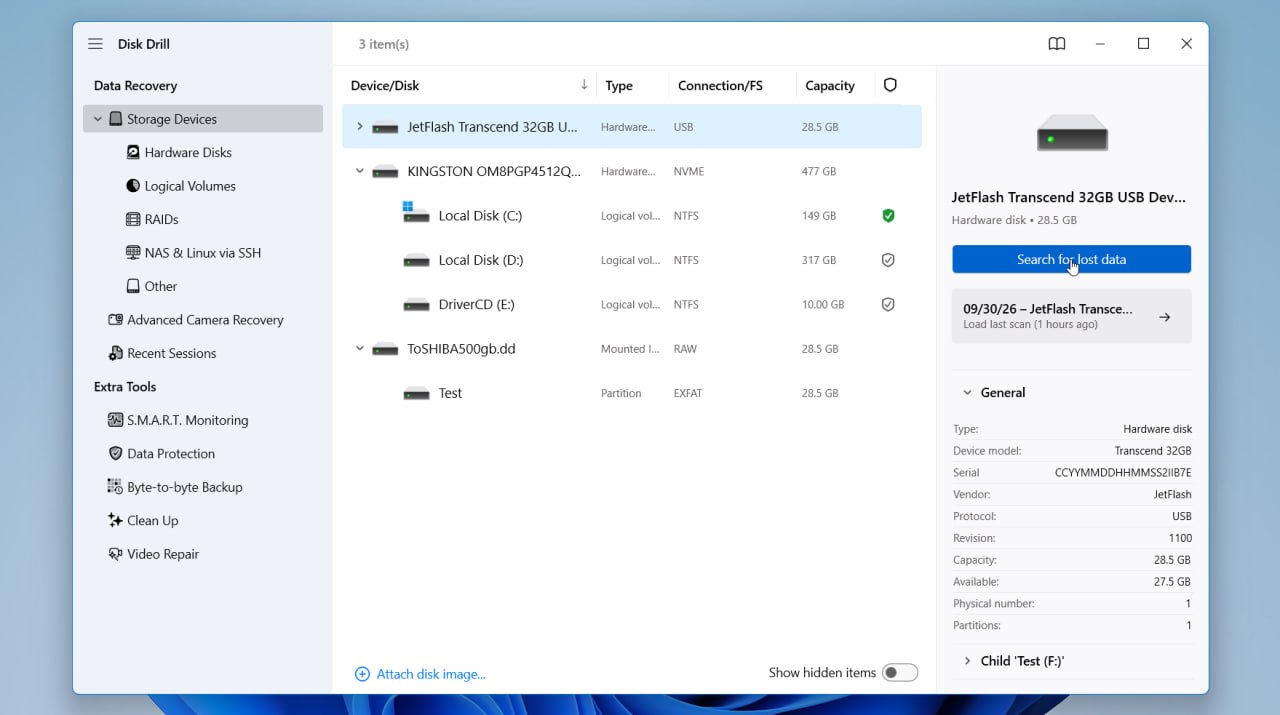Screen dimensions: 1280x715
Task: Select the DriverCD (E:) volume row
Action: click(632, 304)
